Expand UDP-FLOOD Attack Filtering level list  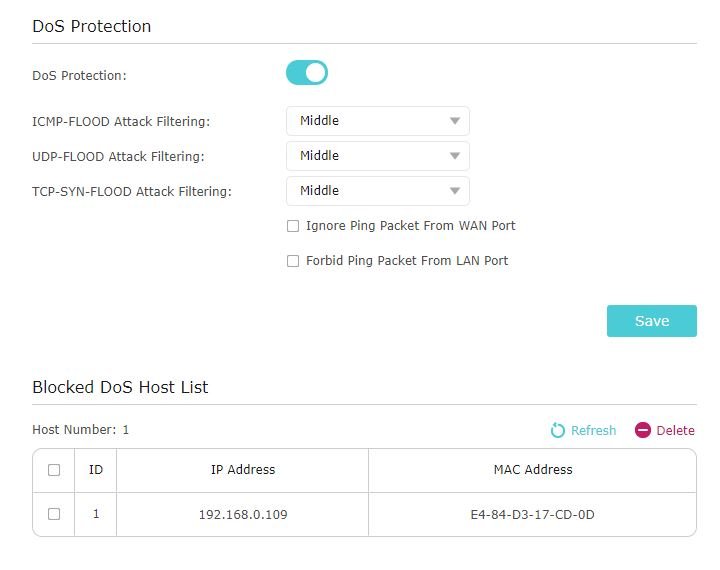[377, 156]
